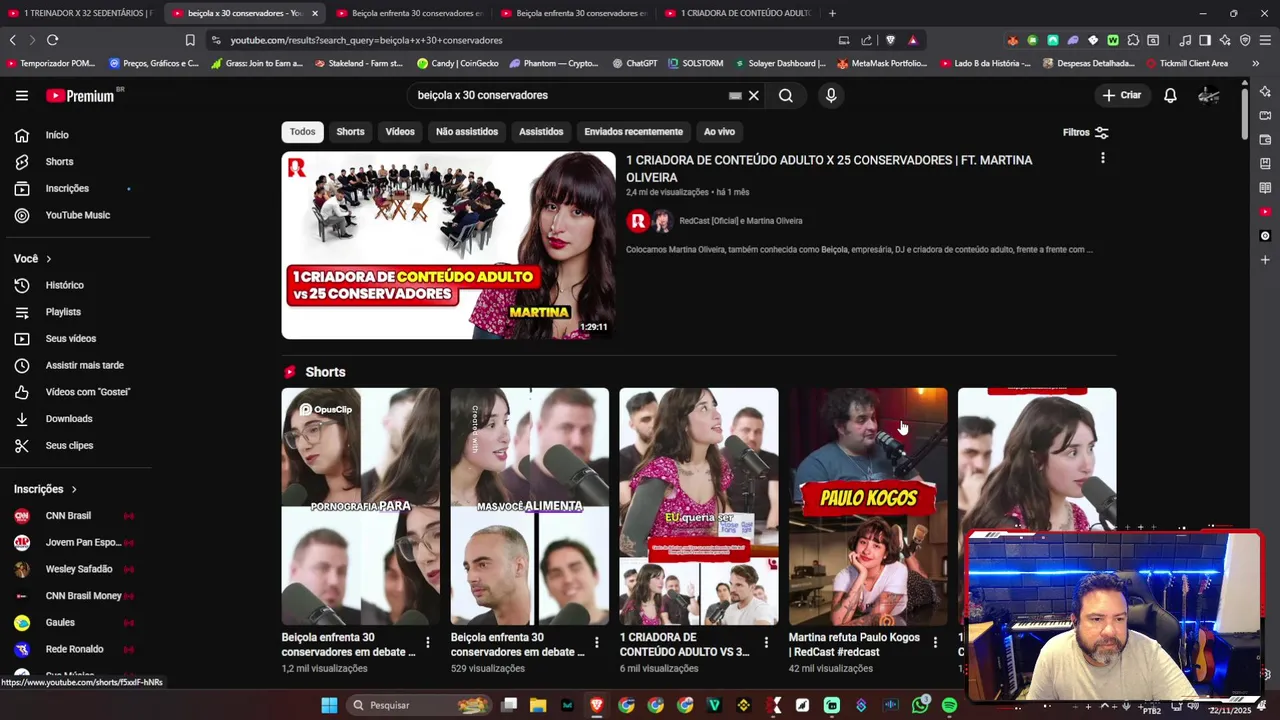The image size is (1280, 720).
Task: Open the PAULO KOGOS short thumbnail
Action: (x=867, y=506)
